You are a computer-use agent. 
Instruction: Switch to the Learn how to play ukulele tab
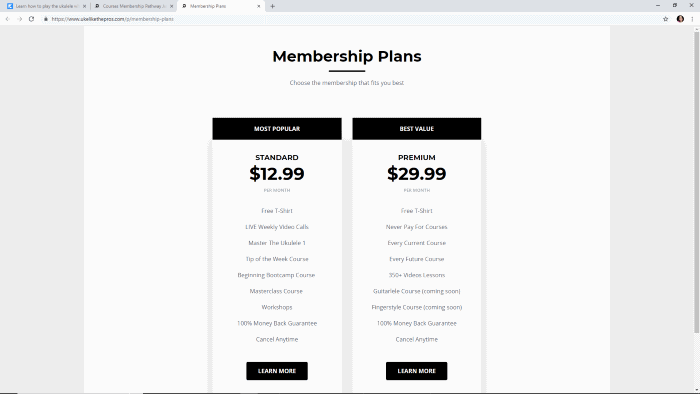coord(45,6)
